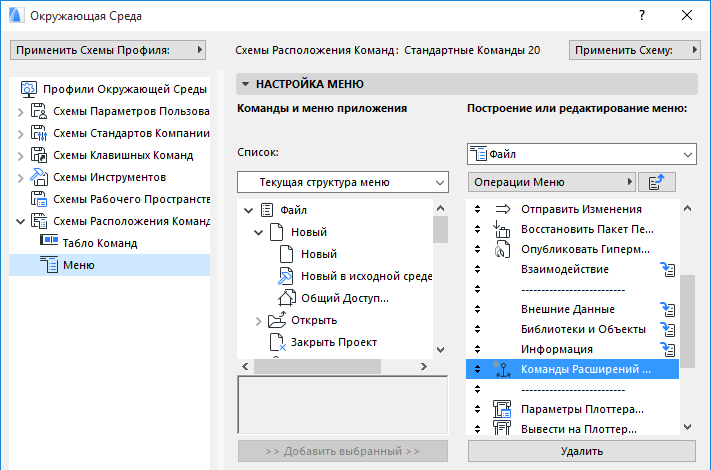The image size is (711, 470).
Task: Select Закрыть Проект in command list
Action: point(333,342)
